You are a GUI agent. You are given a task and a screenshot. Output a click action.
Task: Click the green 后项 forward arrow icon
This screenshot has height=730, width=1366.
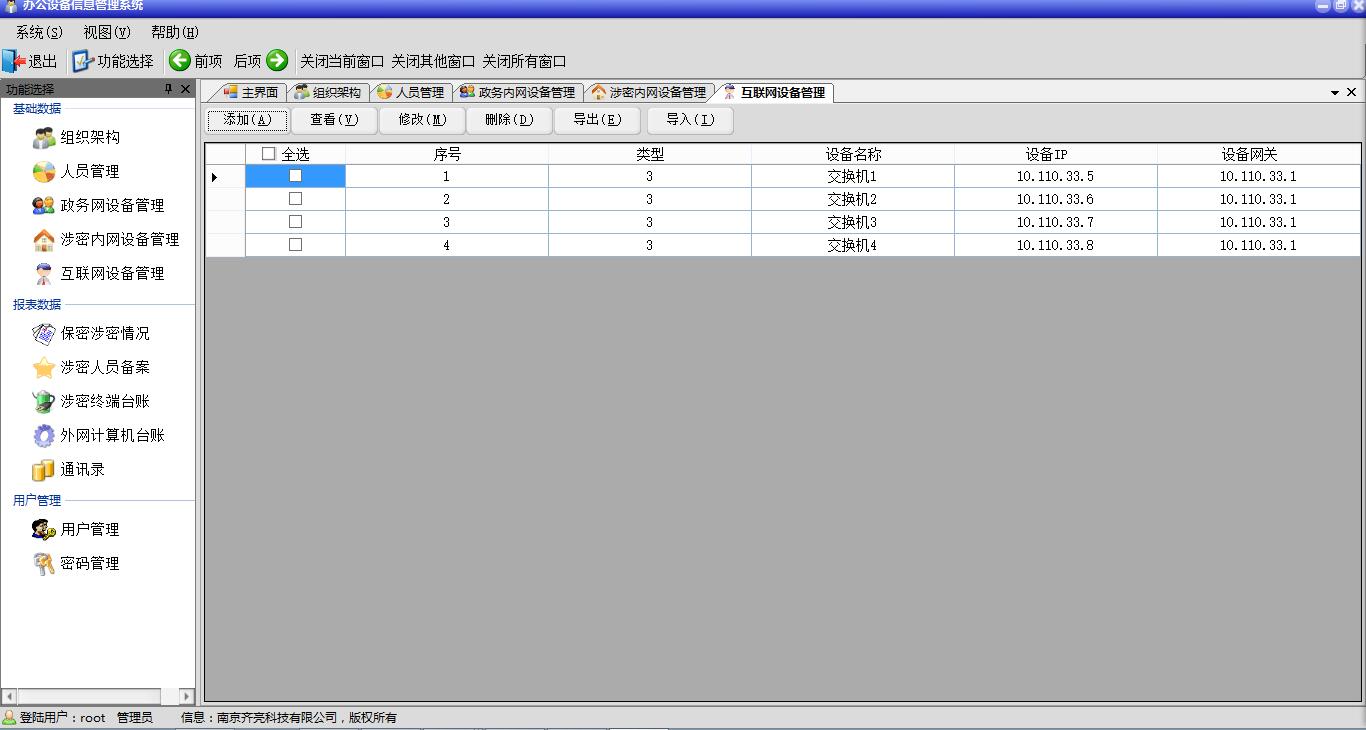click(x=277, y=61)
